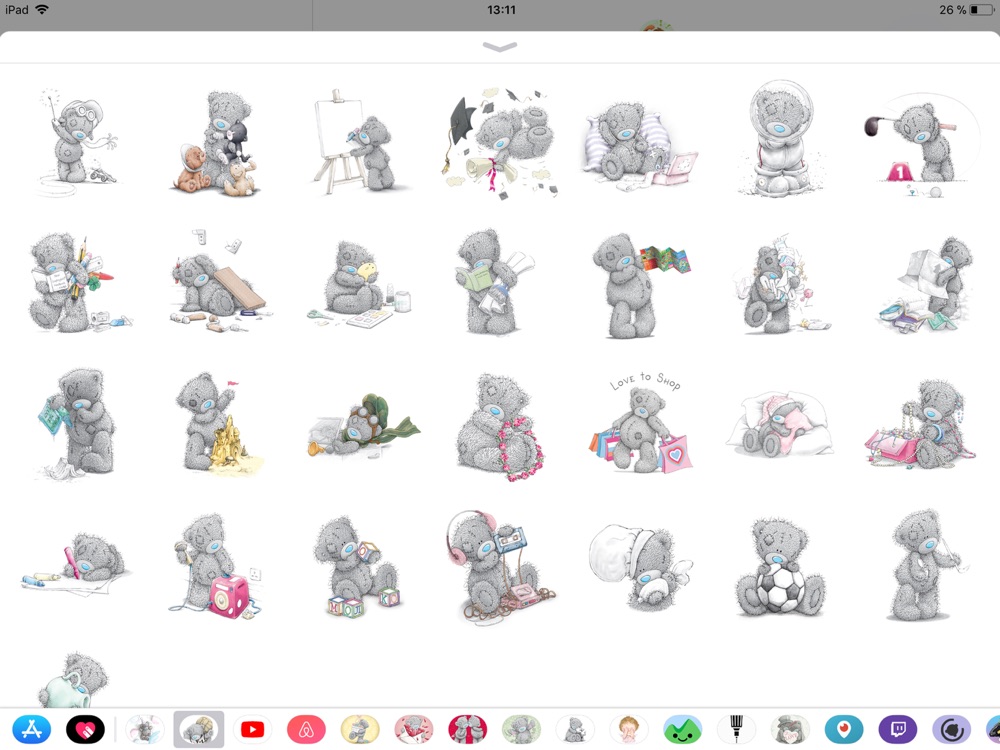Open the small sitting bear pack on white
The image size is (1000, 750).
[575, 730]
